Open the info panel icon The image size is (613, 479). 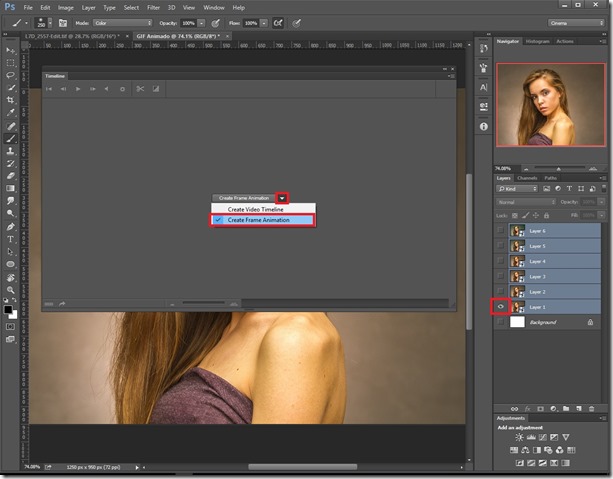(x=484, y=126)
